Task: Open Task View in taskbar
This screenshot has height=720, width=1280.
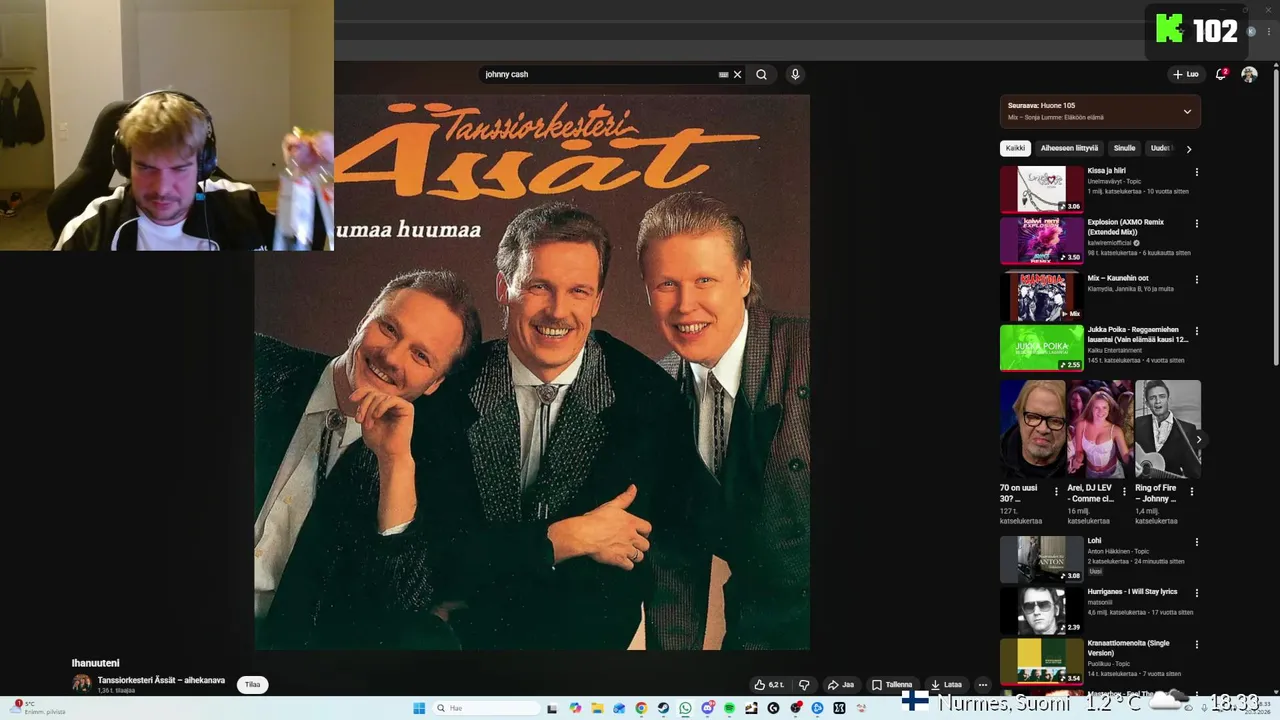Action: click(x=552, y=708)
